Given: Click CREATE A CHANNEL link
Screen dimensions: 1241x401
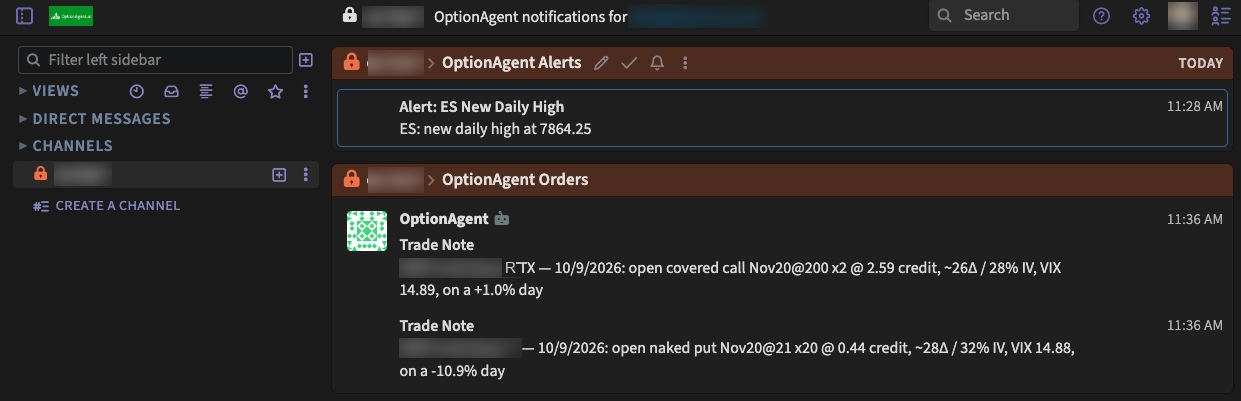Looking at the screenshot, I should (x=107, y=206).
